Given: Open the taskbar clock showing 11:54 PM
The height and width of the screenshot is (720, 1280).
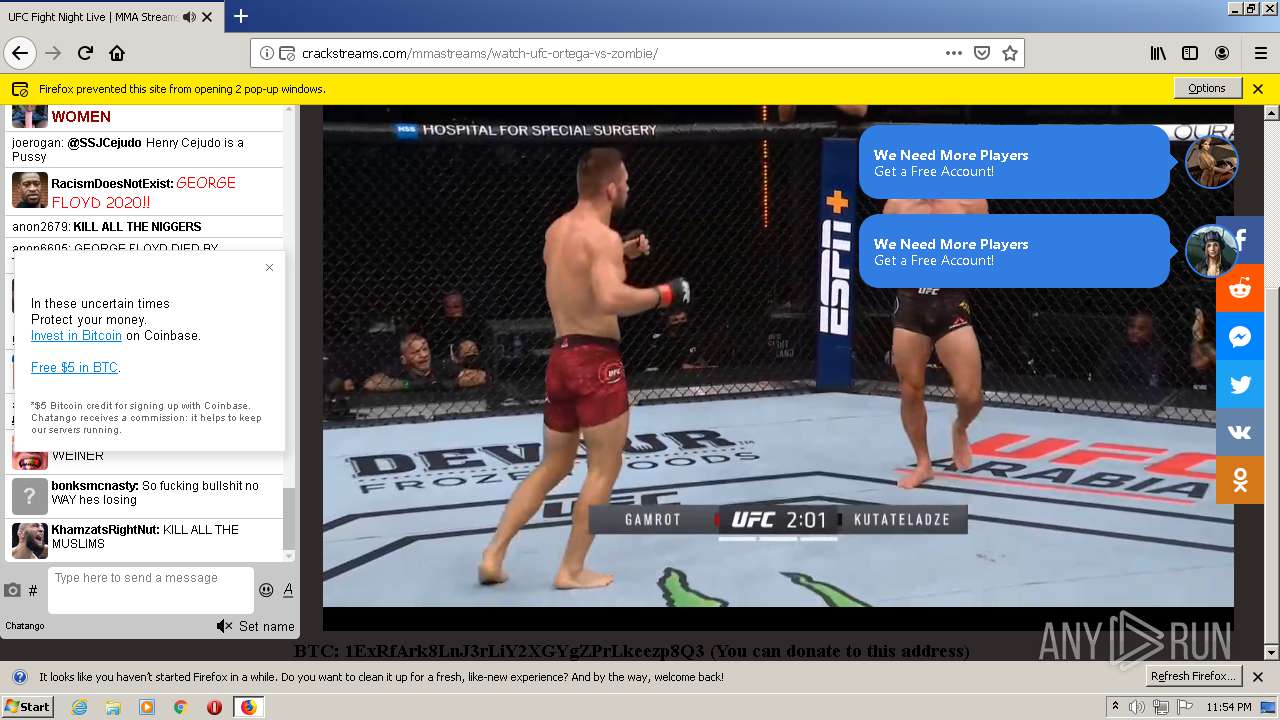Looking at the screenshot, I should click(1229, 707).
